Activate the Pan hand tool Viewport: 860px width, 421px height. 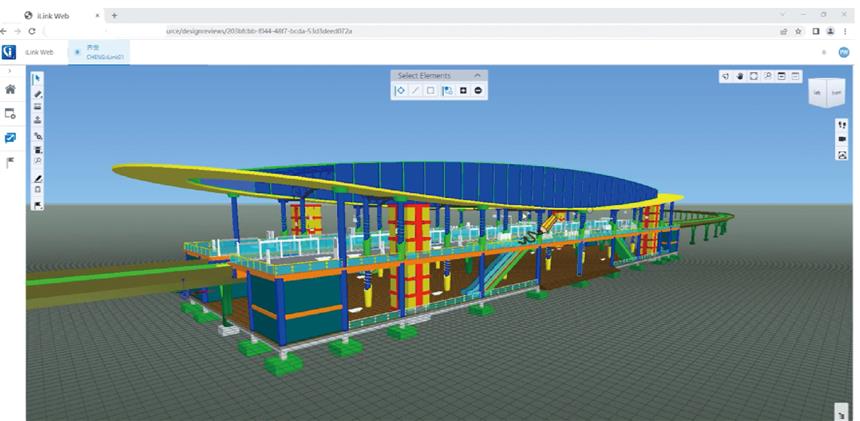click(740, 76)
